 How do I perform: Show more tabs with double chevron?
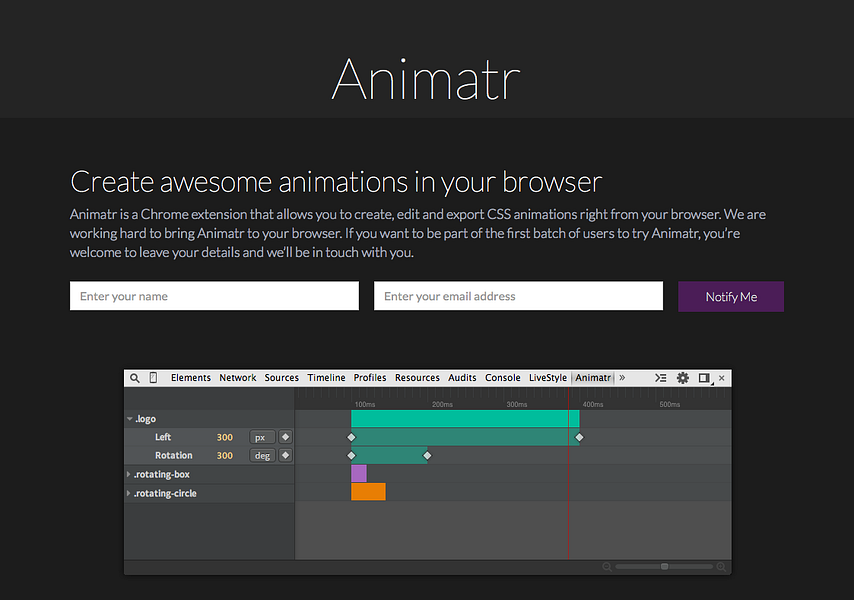tap(622, 377)
